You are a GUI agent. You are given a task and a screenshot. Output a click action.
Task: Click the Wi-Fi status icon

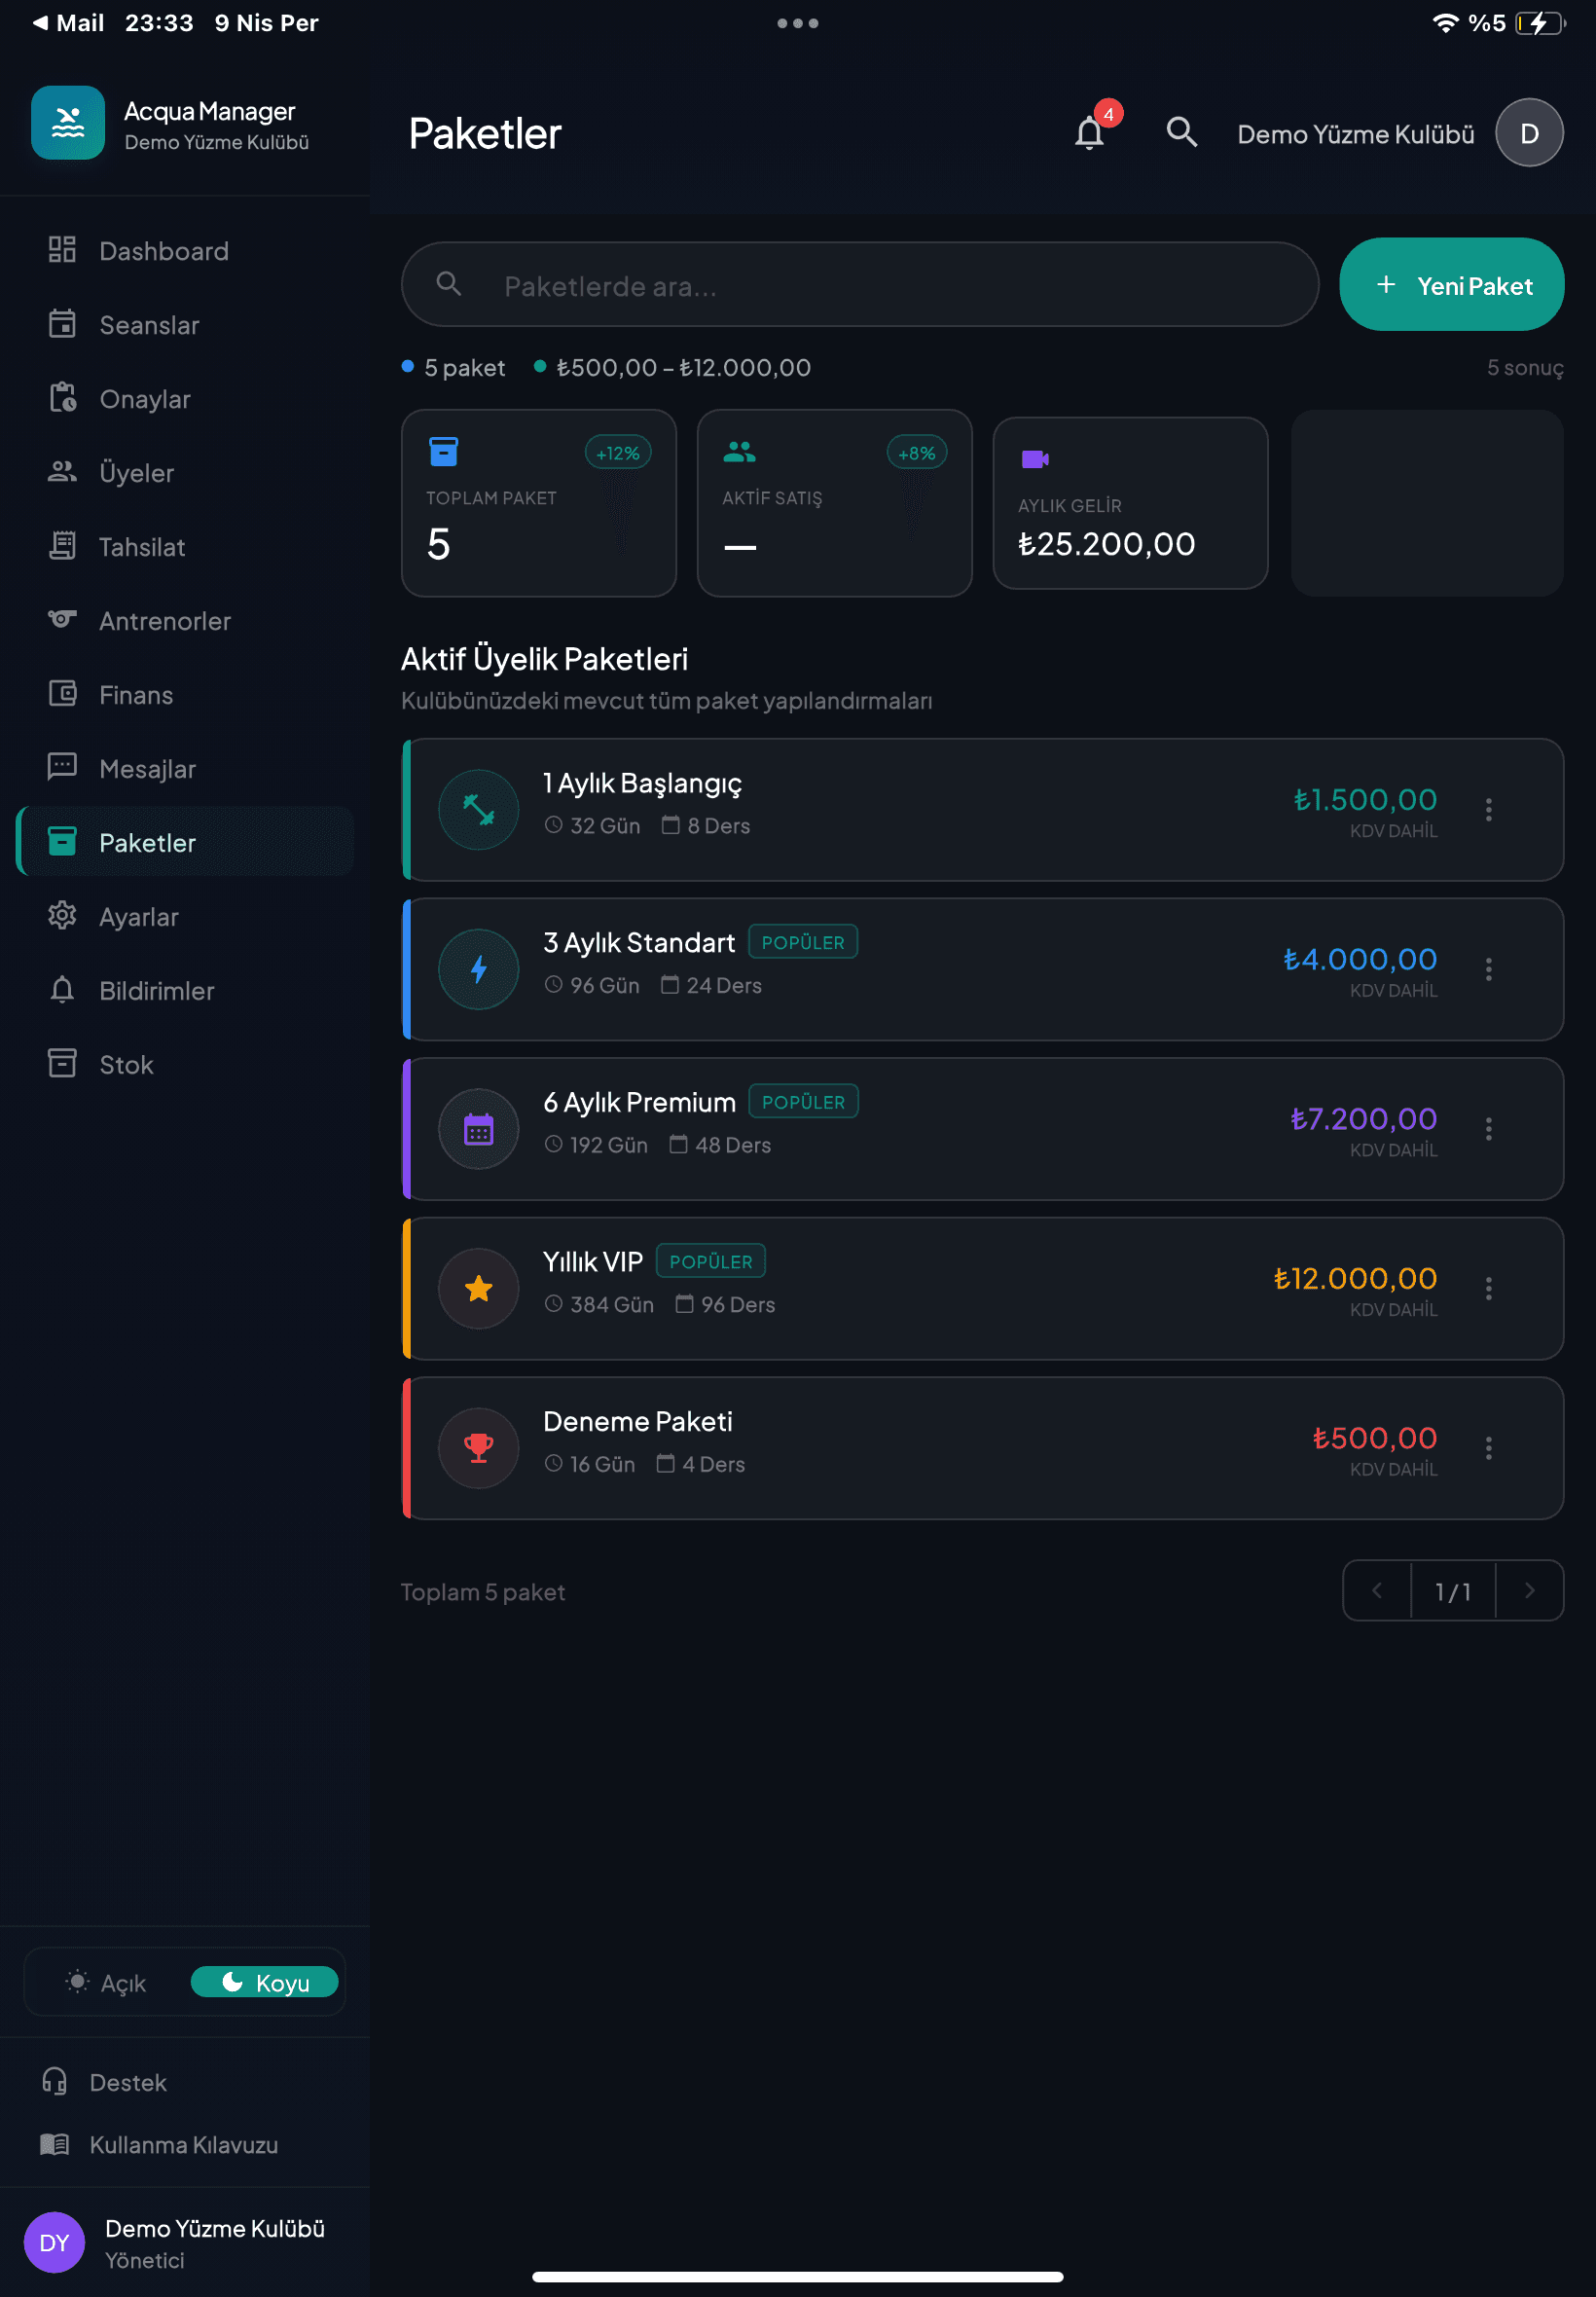coord(1445,23)
